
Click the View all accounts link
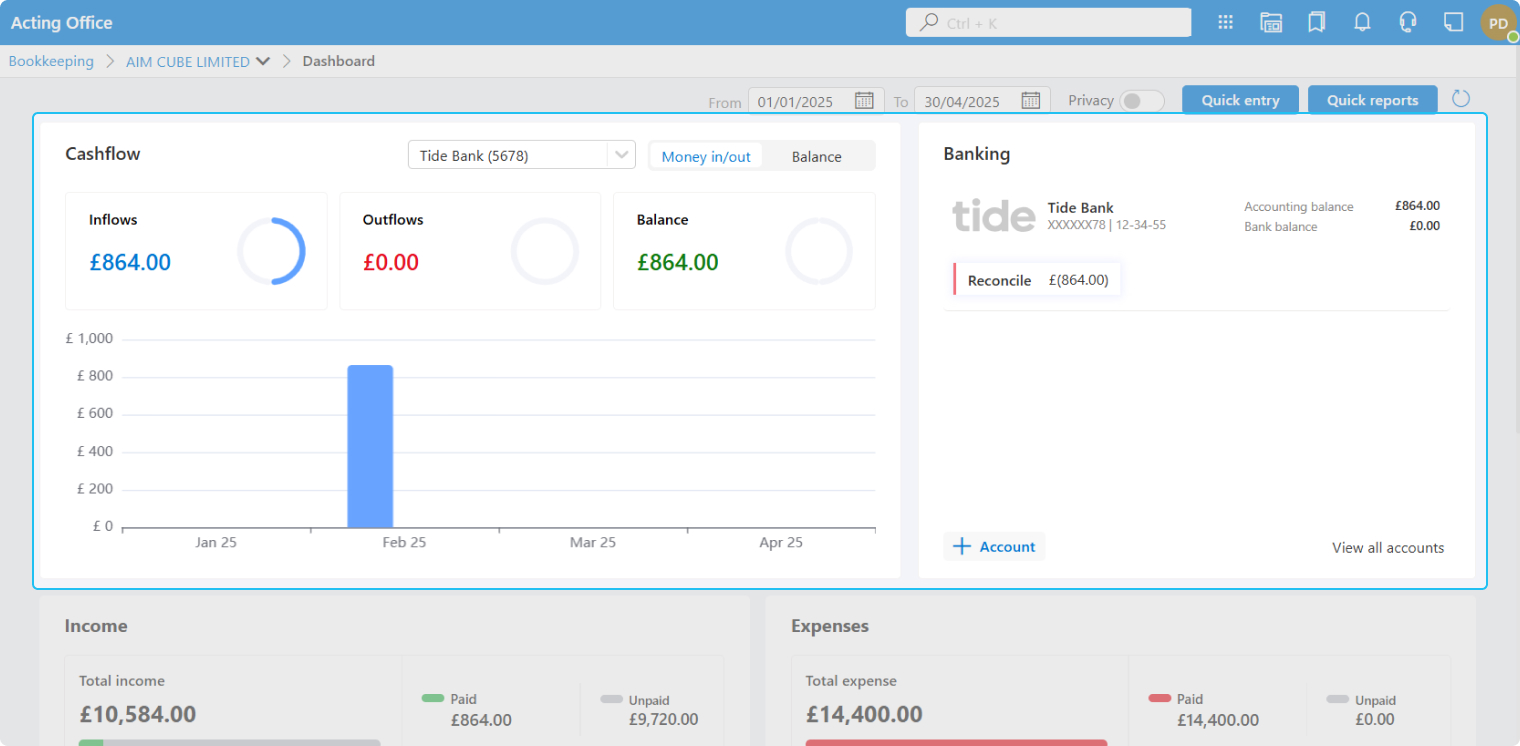click(x=1387, y=548)
